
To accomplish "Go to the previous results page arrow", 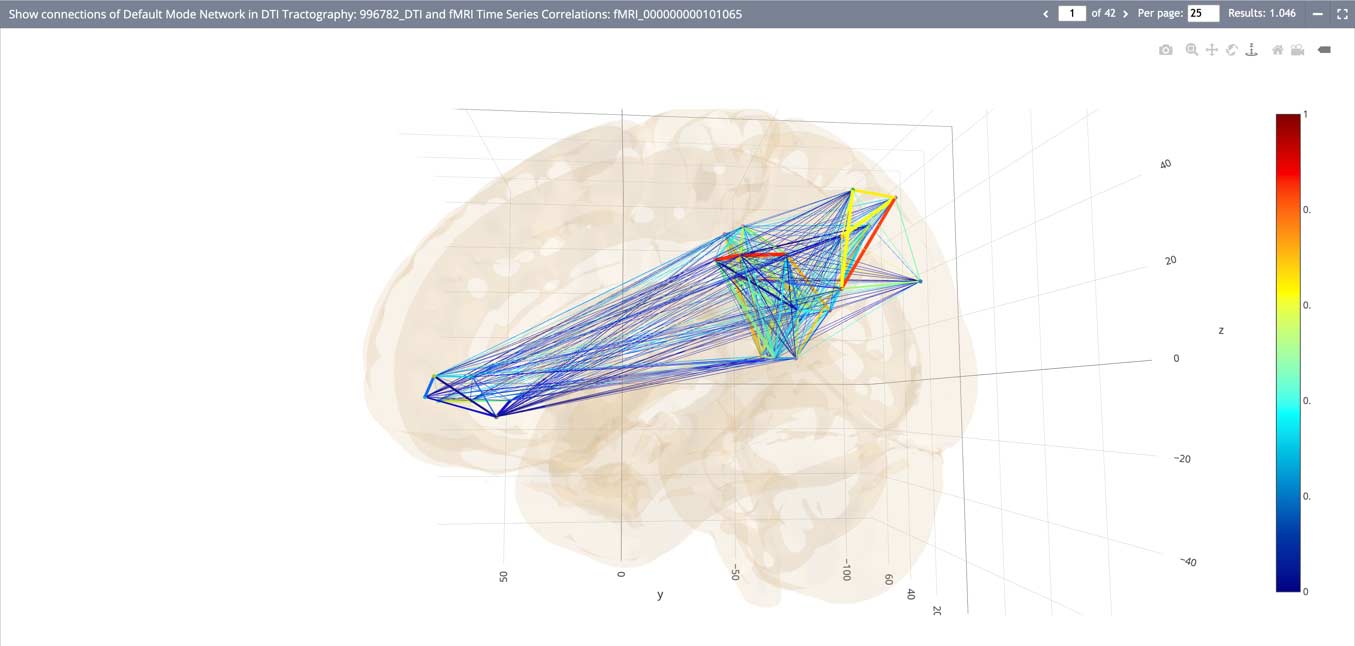I will pyautogui.click(x=1046, y=14).
